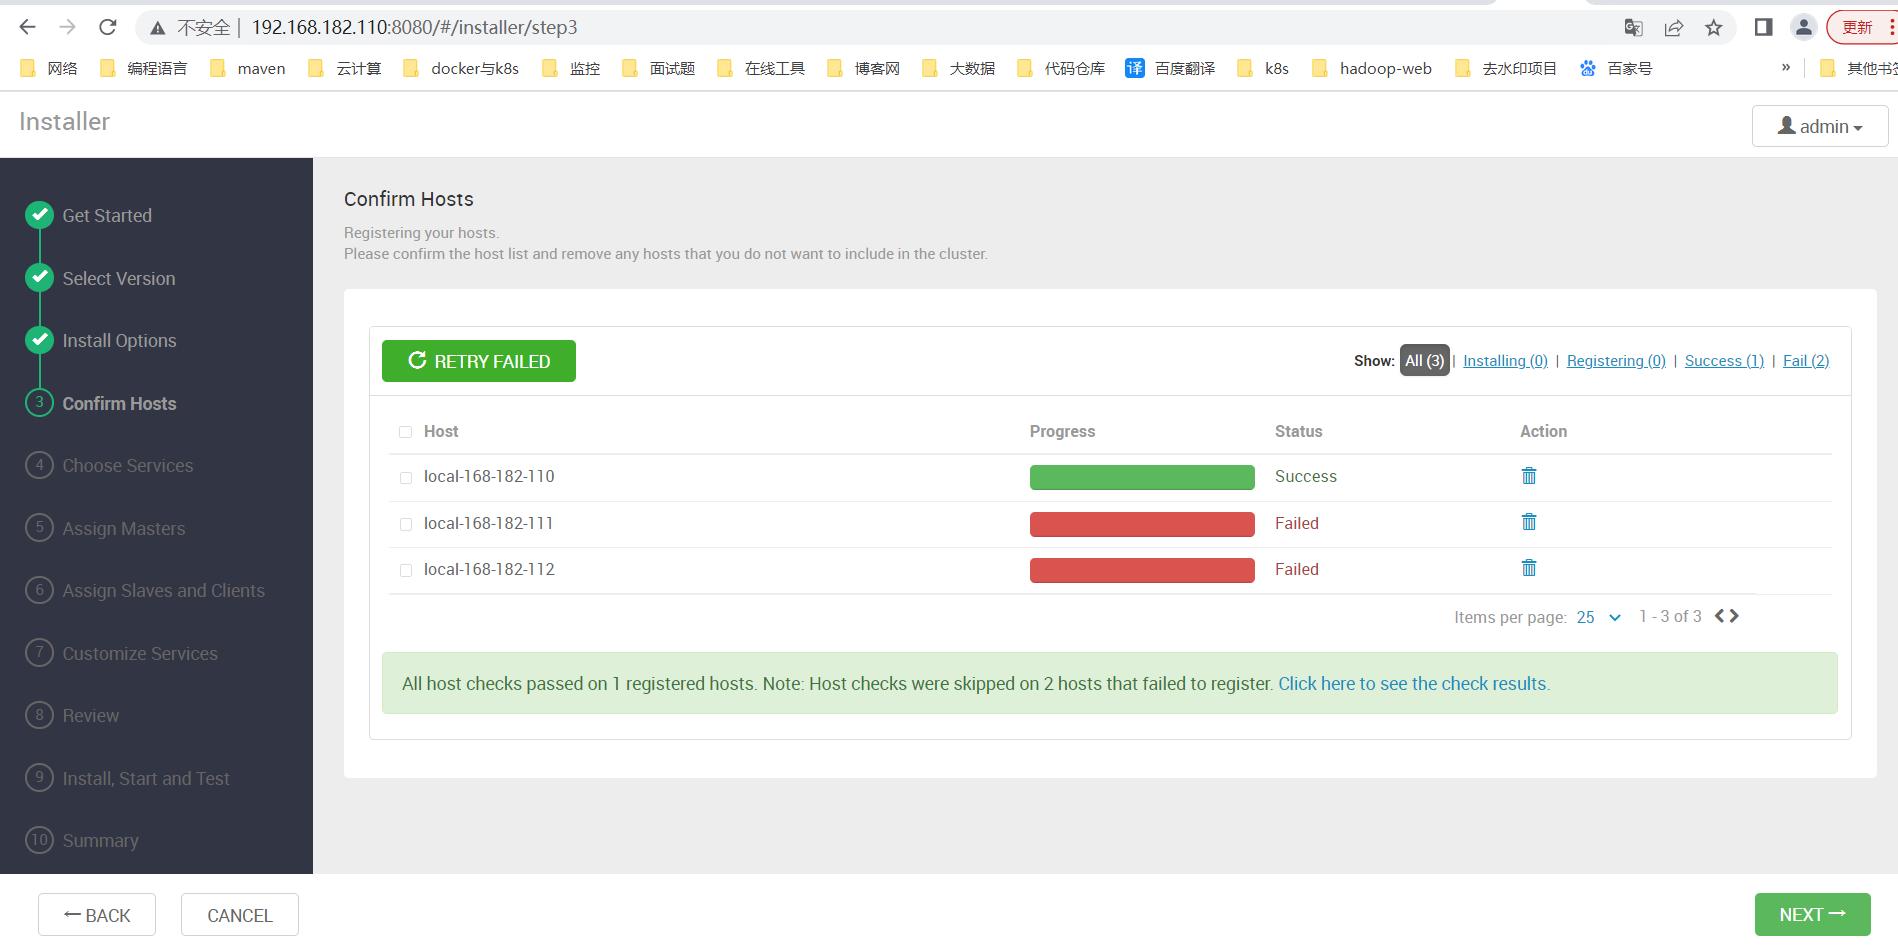Toggle the browser side panel icon
1898x951 pixels.
point(1763,28)
